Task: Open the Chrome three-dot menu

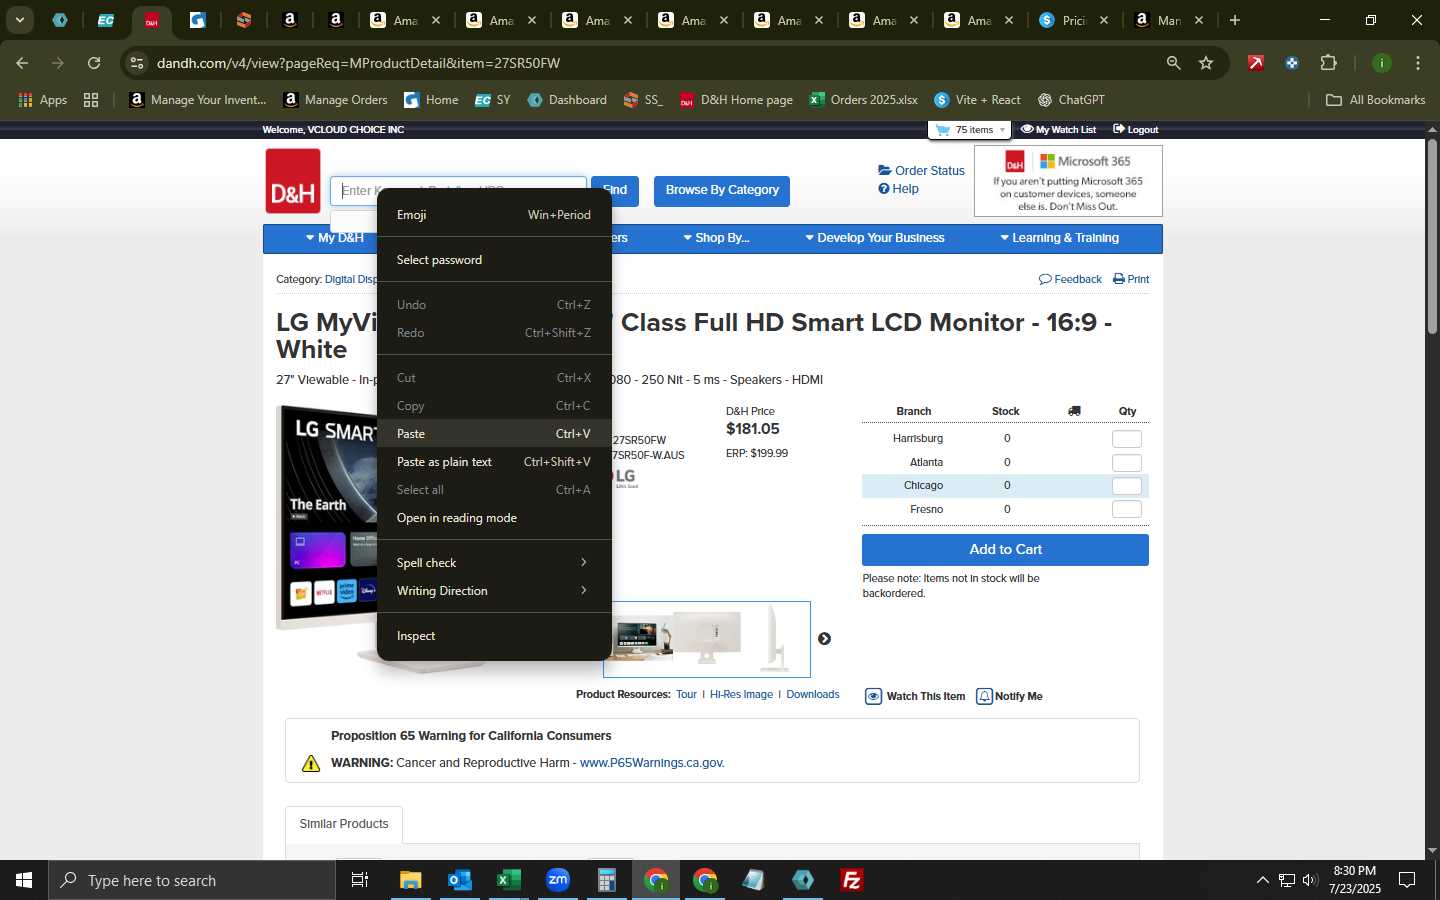Action: pos(1418,63)
